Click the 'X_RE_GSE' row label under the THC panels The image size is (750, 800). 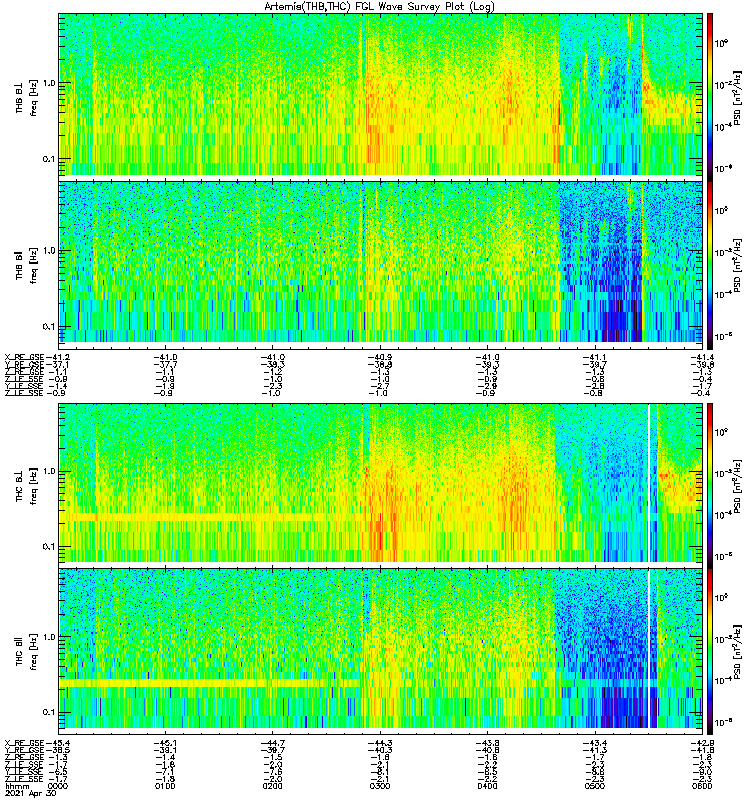click(x=24, y=743)
